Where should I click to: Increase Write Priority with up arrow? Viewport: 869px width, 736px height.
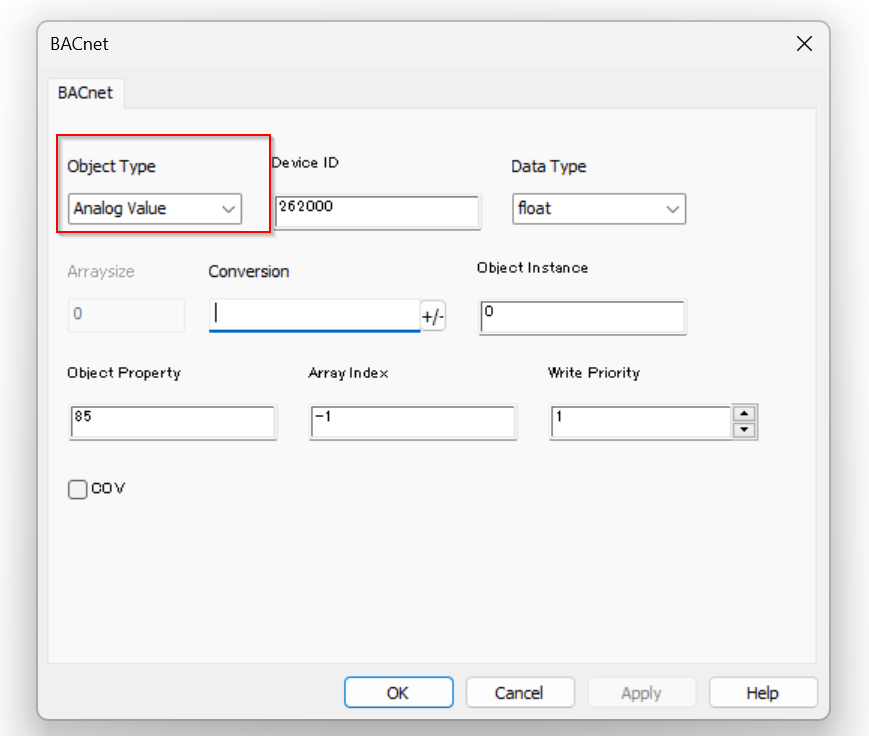click(x=744, y=413)
